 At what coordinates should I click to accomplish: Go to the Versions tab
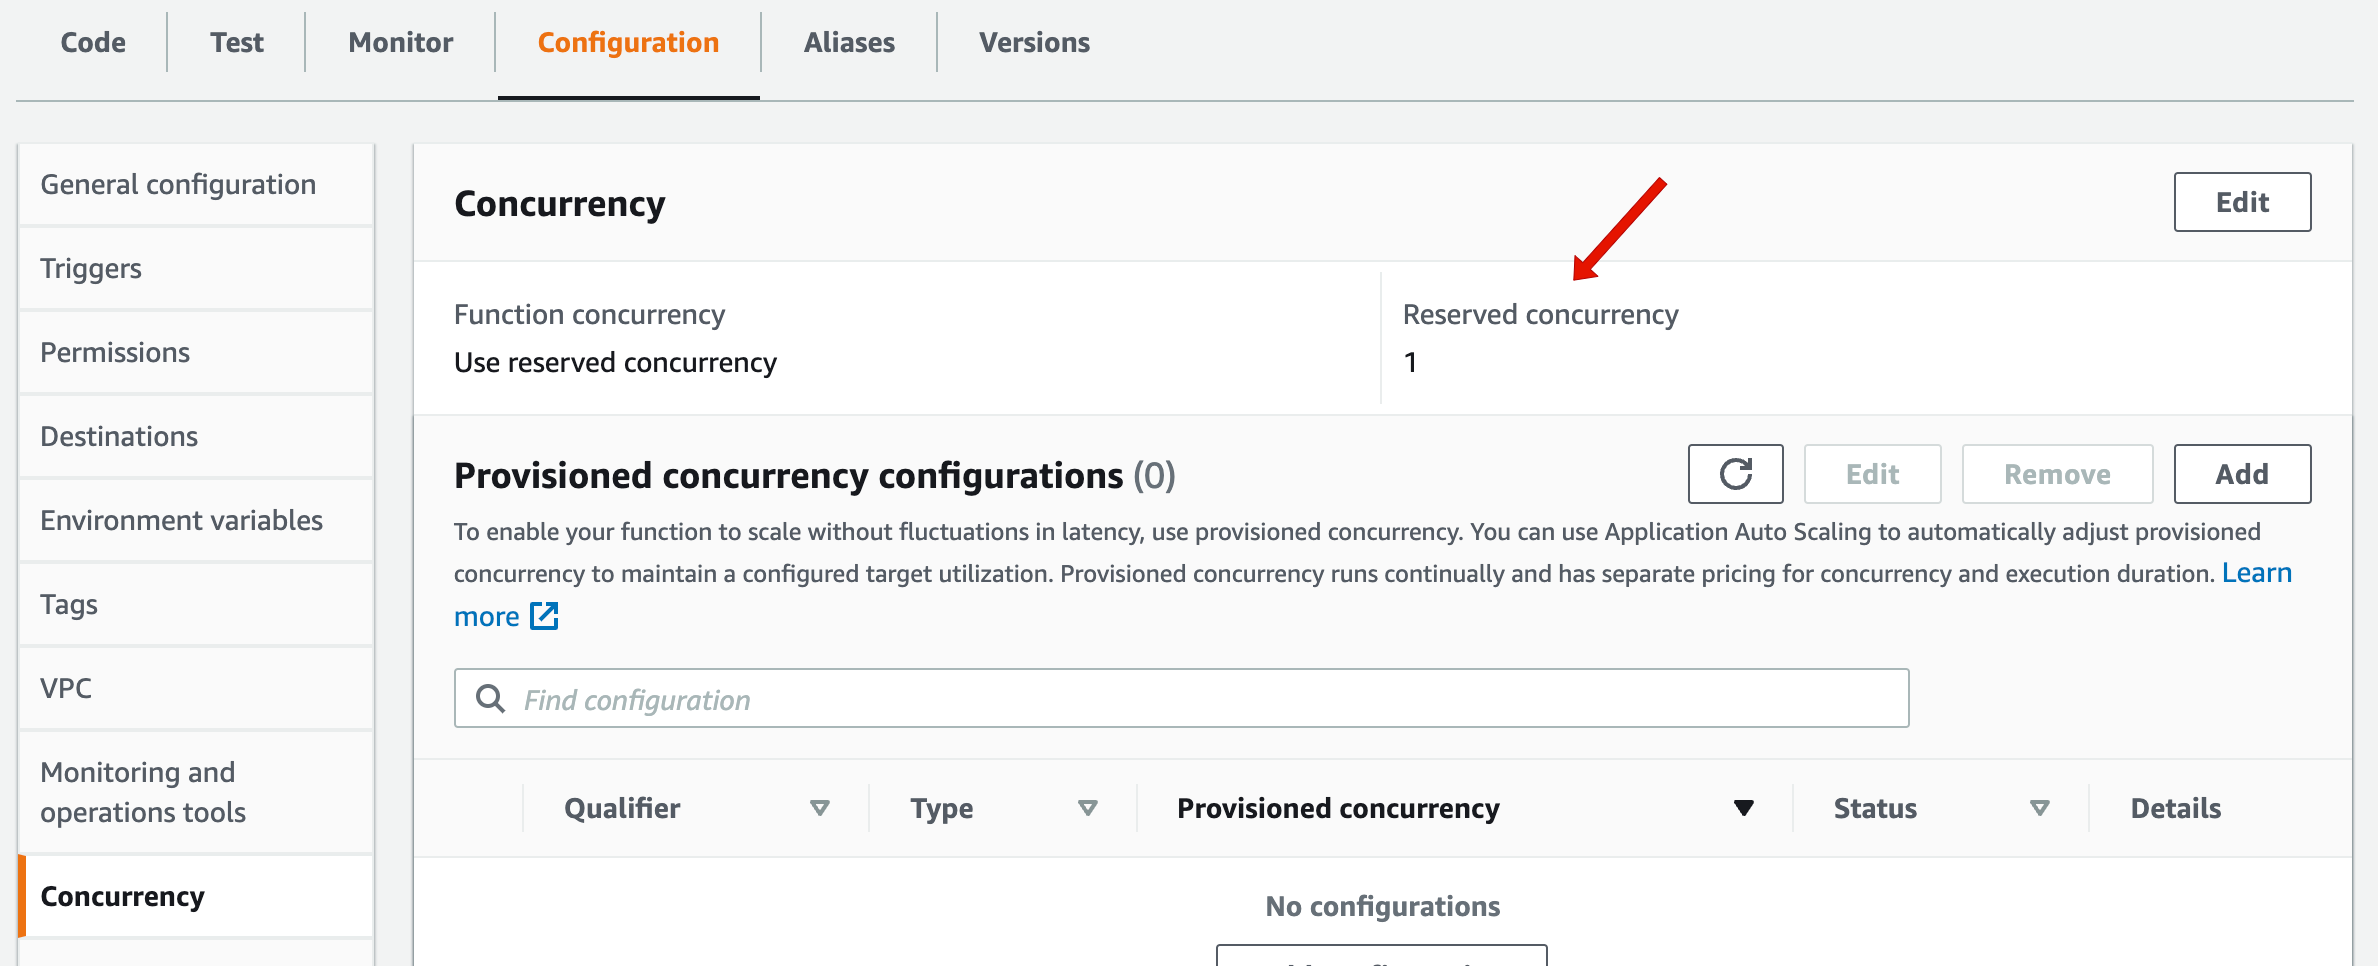tap(1034, 42)
